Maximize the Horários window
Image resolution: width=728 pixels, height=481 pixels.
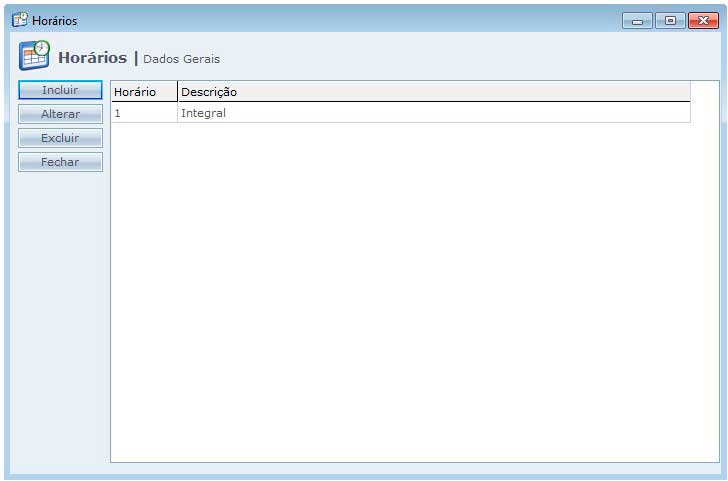point(669,20)
